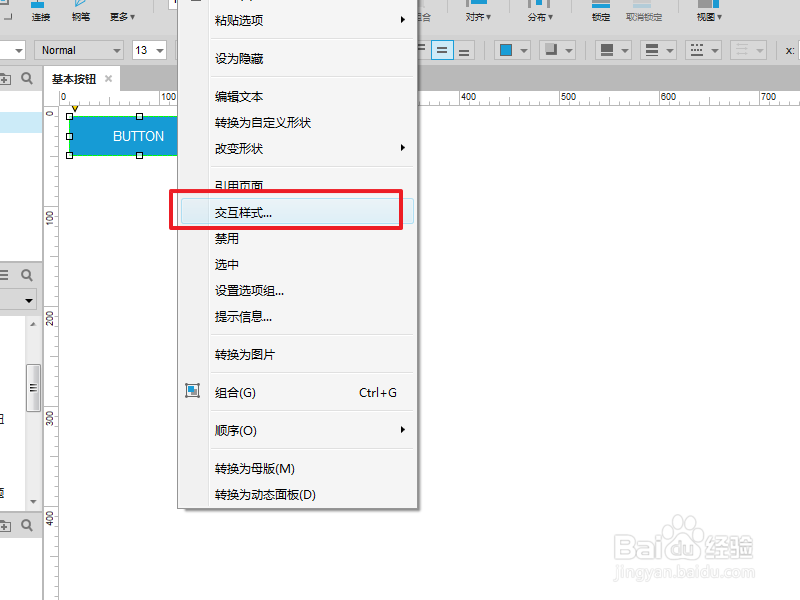Open the 分布 distribute dropdown
800x600 pixels.
point(540,11)
